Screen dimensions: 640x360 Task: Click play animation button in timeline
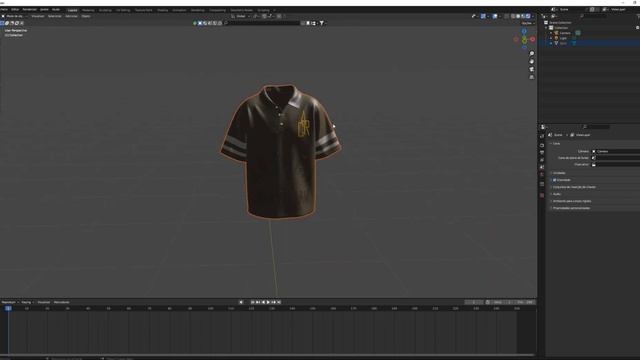tap(268, 302)
